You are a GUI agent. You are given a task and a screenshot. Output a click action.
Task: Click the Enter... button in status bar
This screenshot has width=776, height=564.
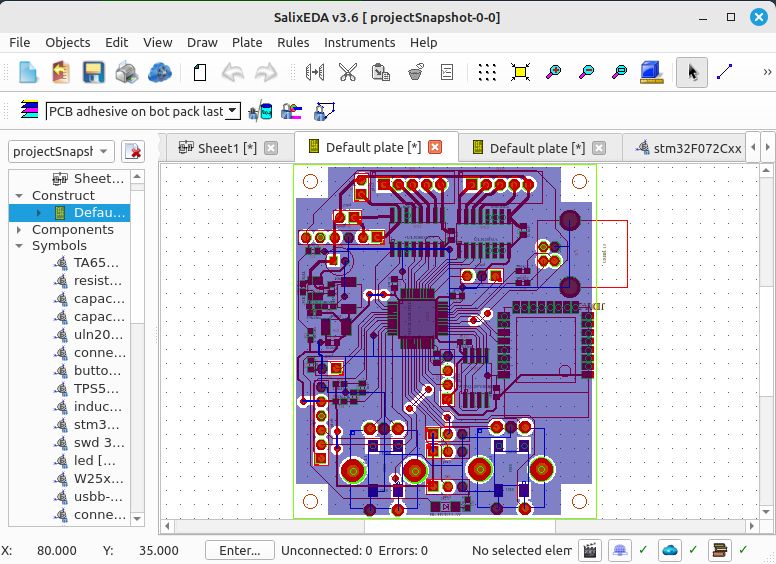click(x=240, y=550)
